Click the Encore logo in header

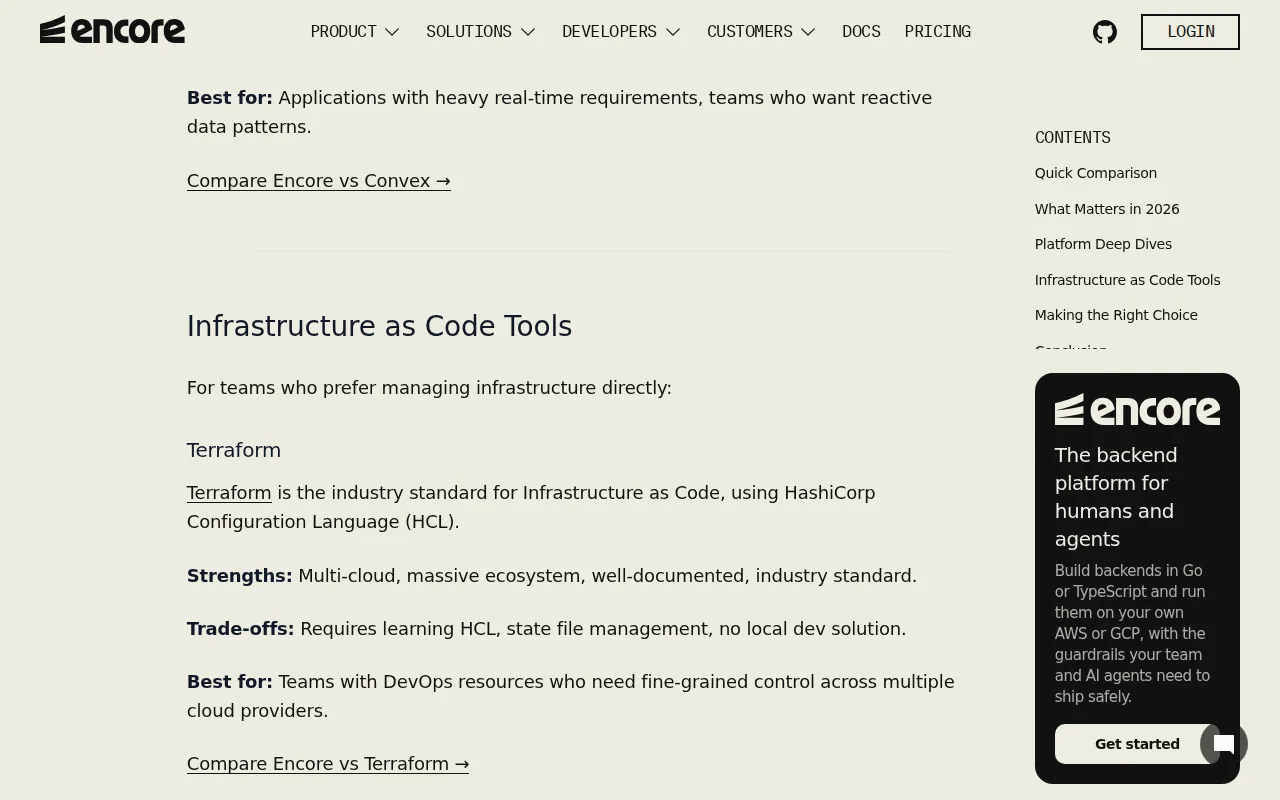(x=112, y=30)
